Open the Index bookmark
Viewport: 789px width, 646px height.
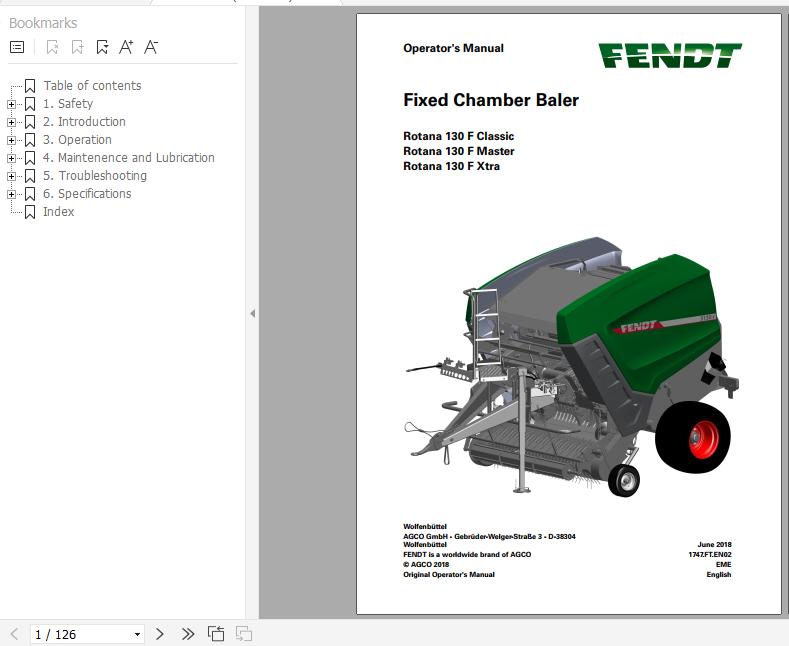click(x=59, y=212)
